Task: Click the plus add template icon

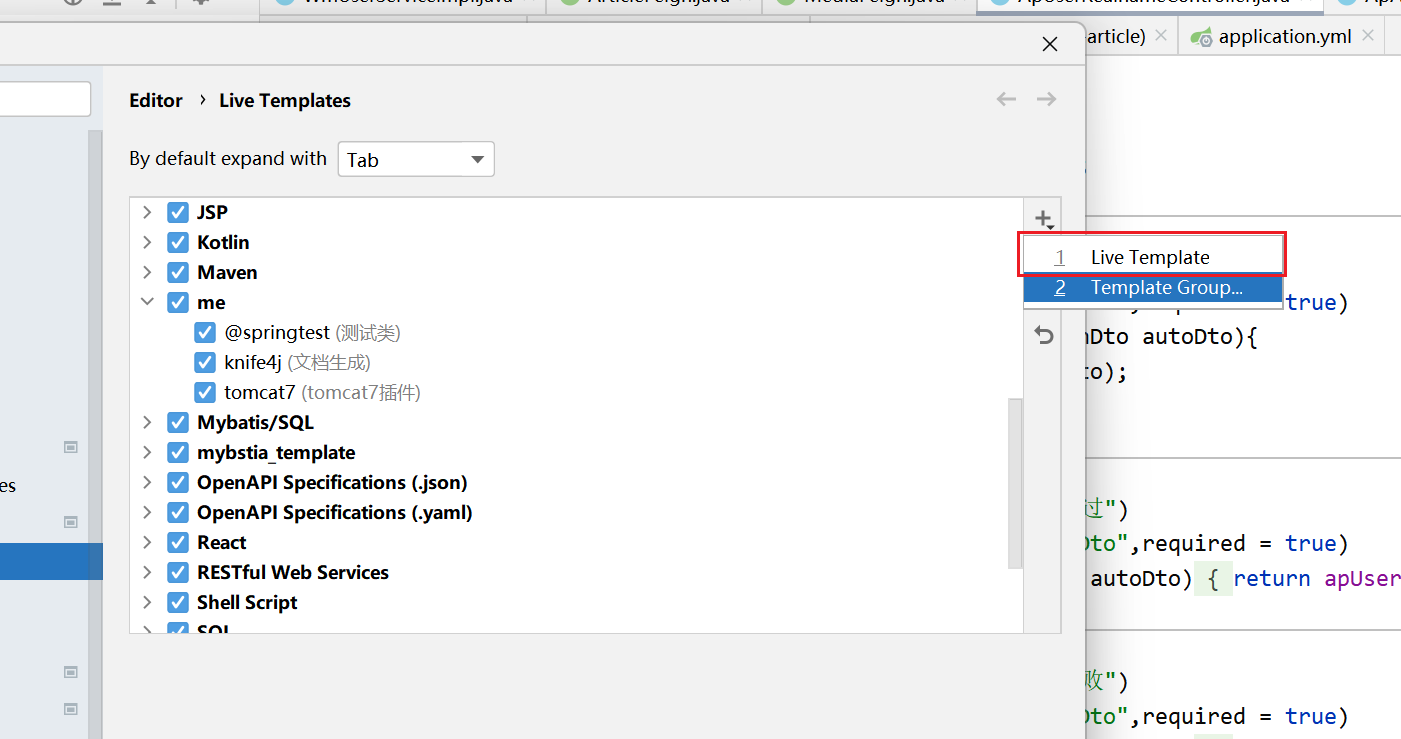Action: click(x=1044, y=218)
